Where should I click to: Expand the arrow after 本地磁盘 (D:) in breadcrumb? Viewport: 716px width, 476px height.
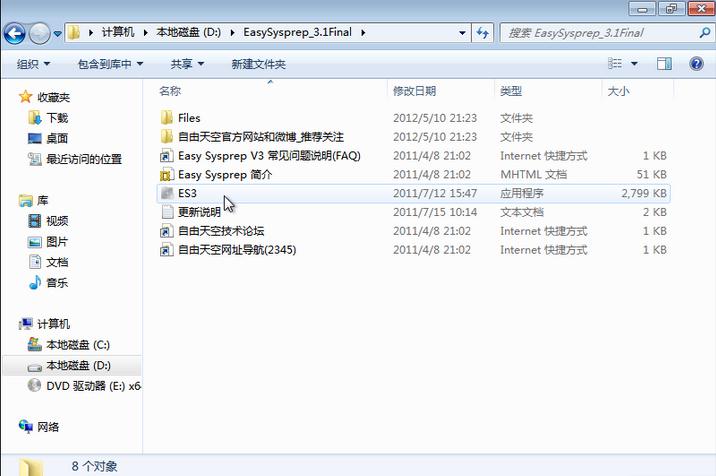[x=232, y=33]
